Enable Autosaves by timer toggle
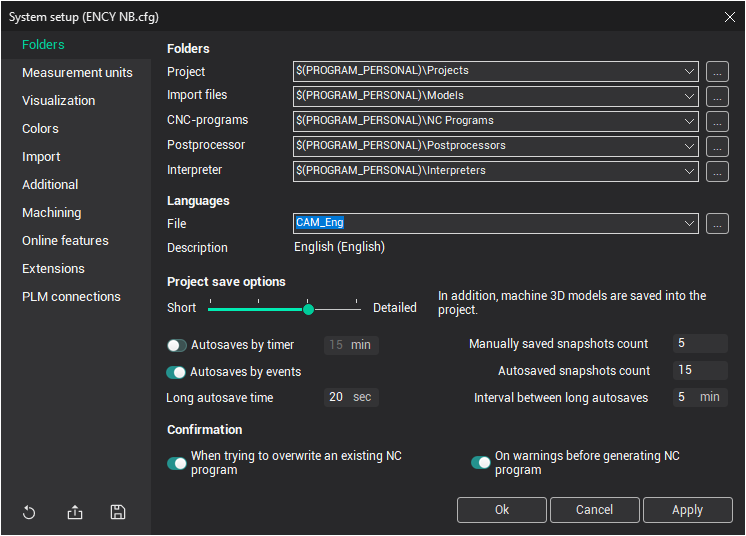 177,345
